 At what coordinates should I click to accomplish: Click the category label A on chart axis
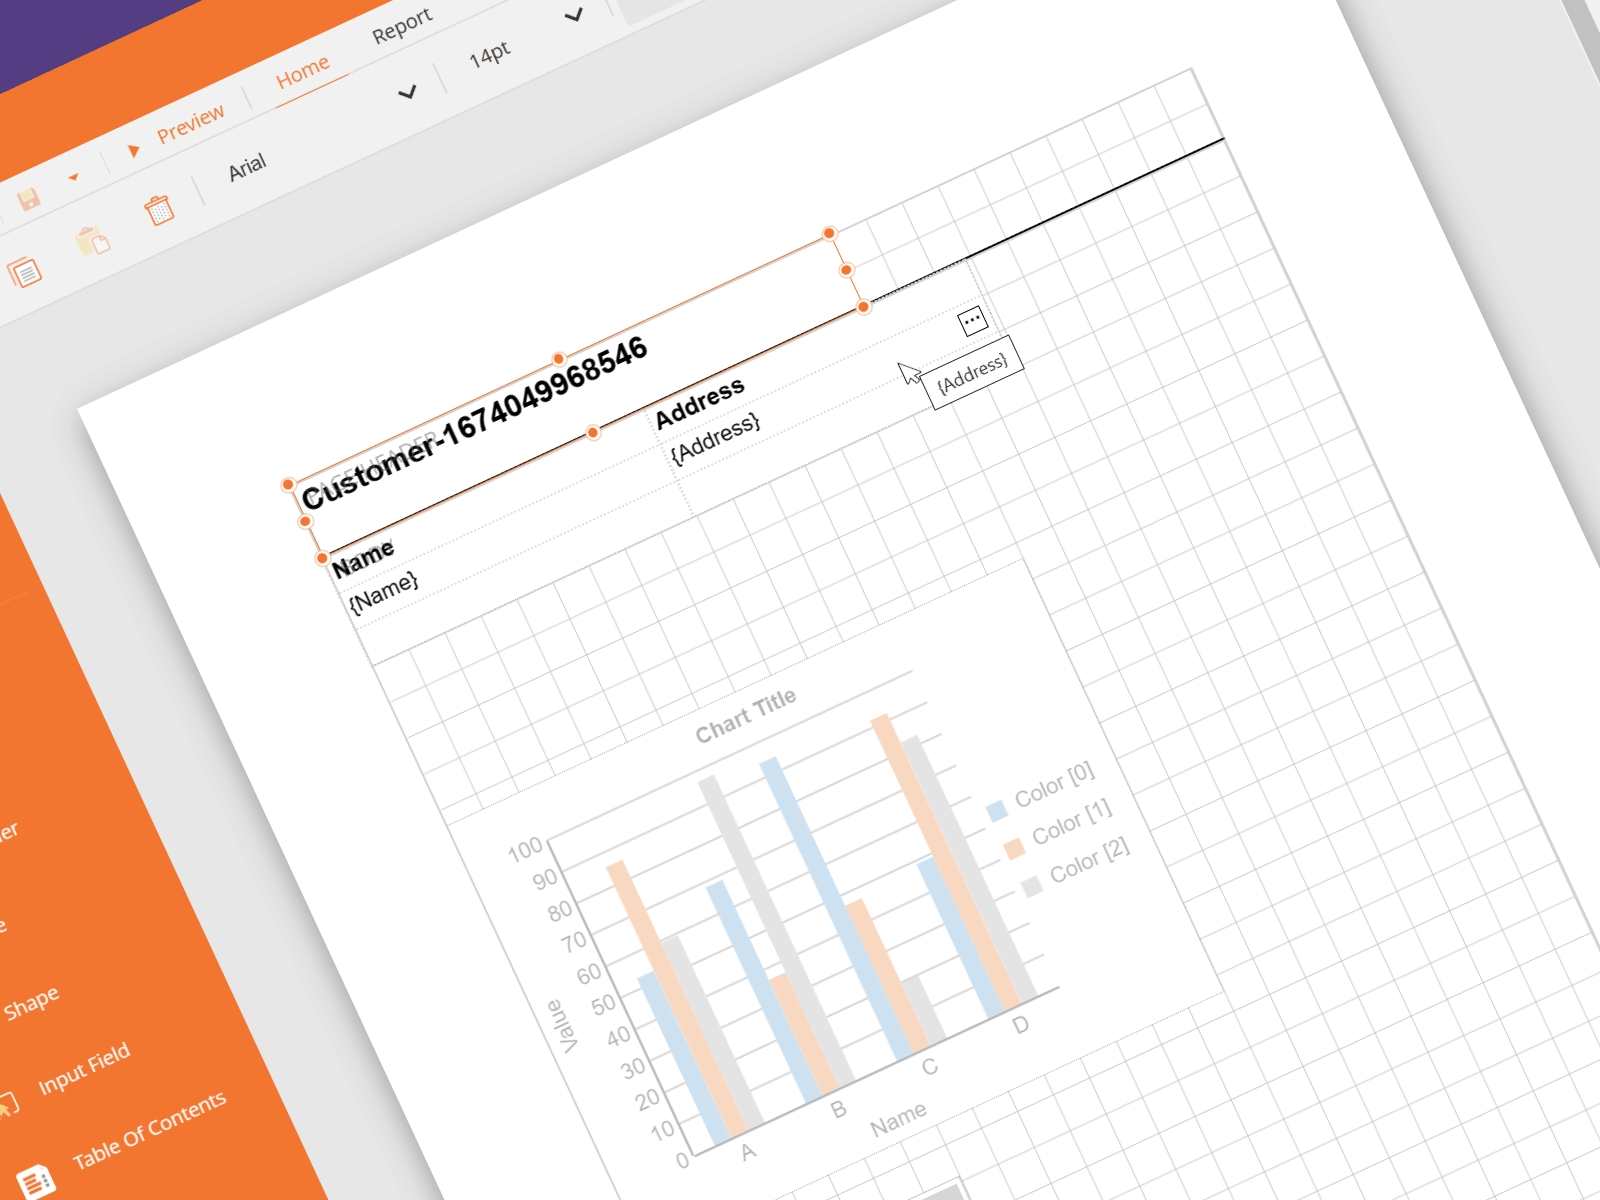coord(748,1152)
